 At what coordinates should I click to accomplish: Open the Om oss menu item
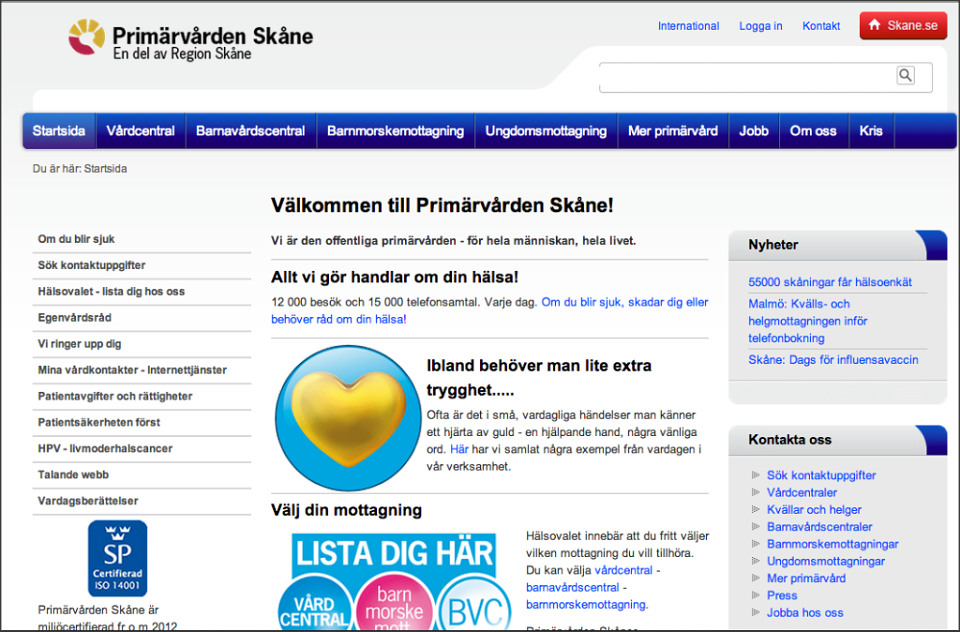[x=813, y=130]
